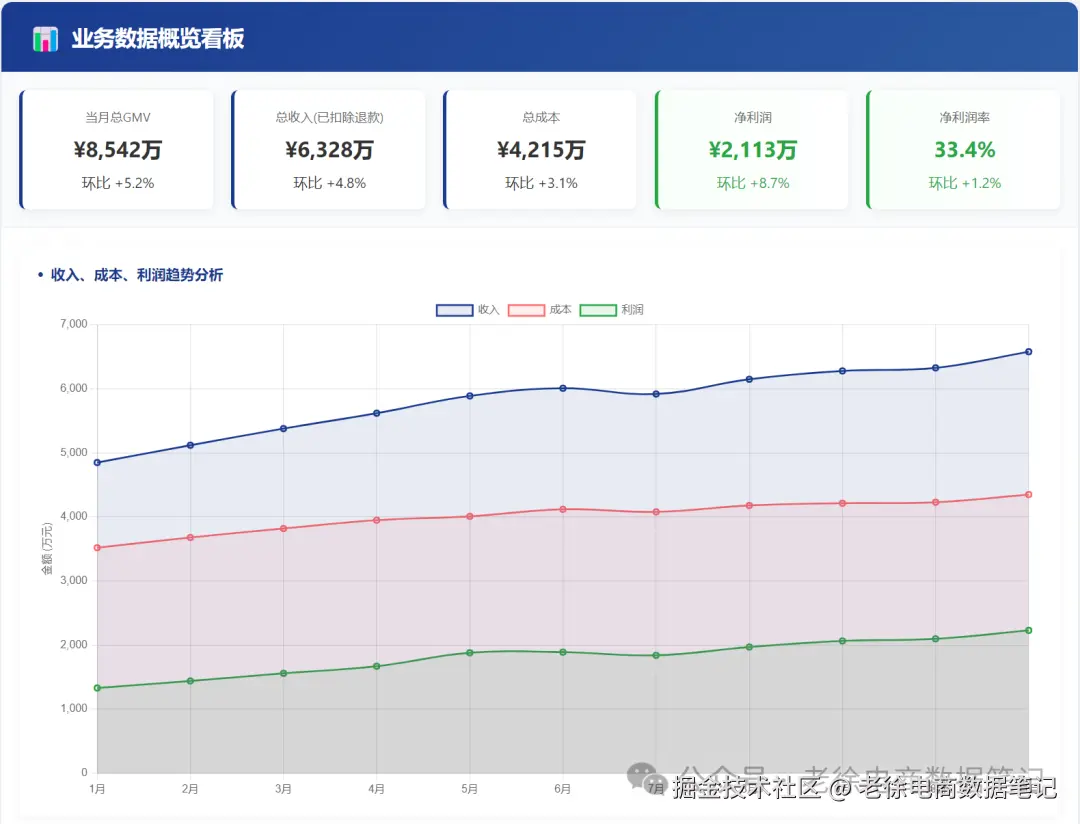The height and width of the screenshot is (824, 1080).
Task: Click the 1,000 y-axis label
Action: (x=74, y=708)
